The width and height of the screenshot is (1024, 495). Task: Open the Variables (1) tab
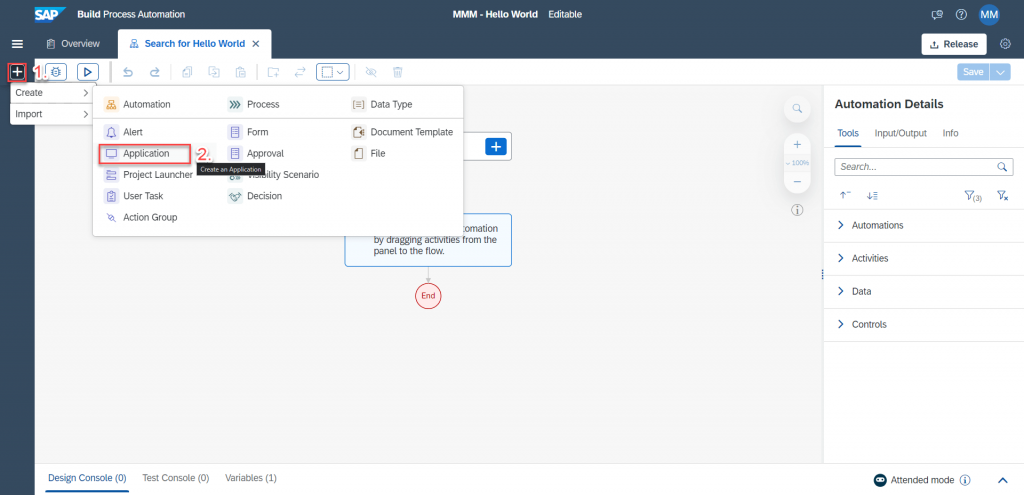(x=251, y=478)
